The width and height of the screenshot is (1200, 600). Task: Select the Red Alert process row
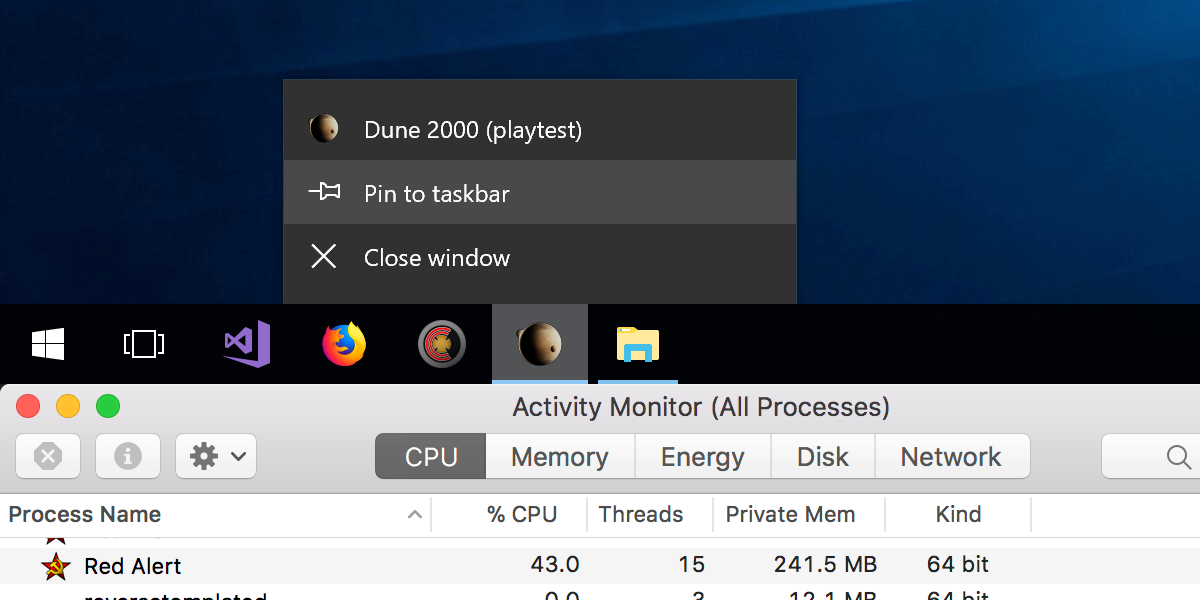pos(600,565)
